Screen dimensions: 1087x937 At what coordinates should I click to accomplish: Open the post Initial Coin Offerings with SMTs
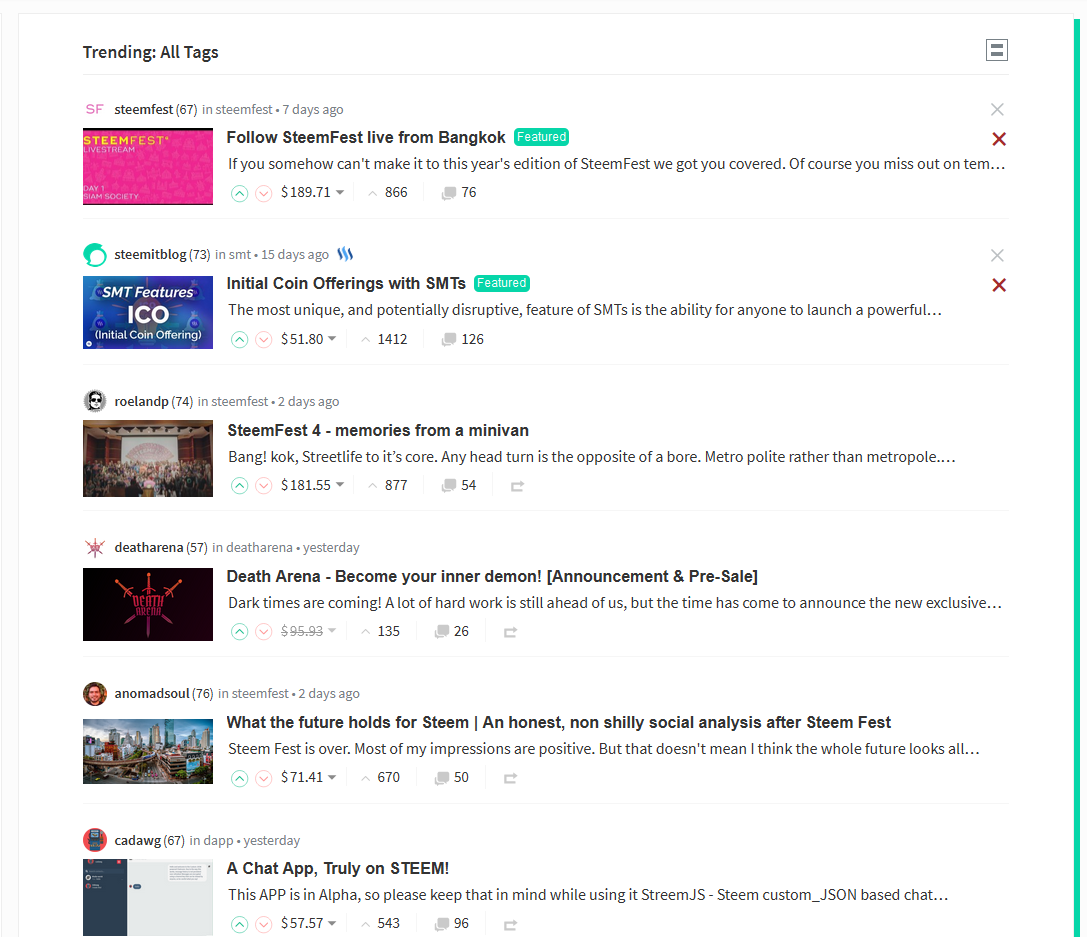click(346, 283)
